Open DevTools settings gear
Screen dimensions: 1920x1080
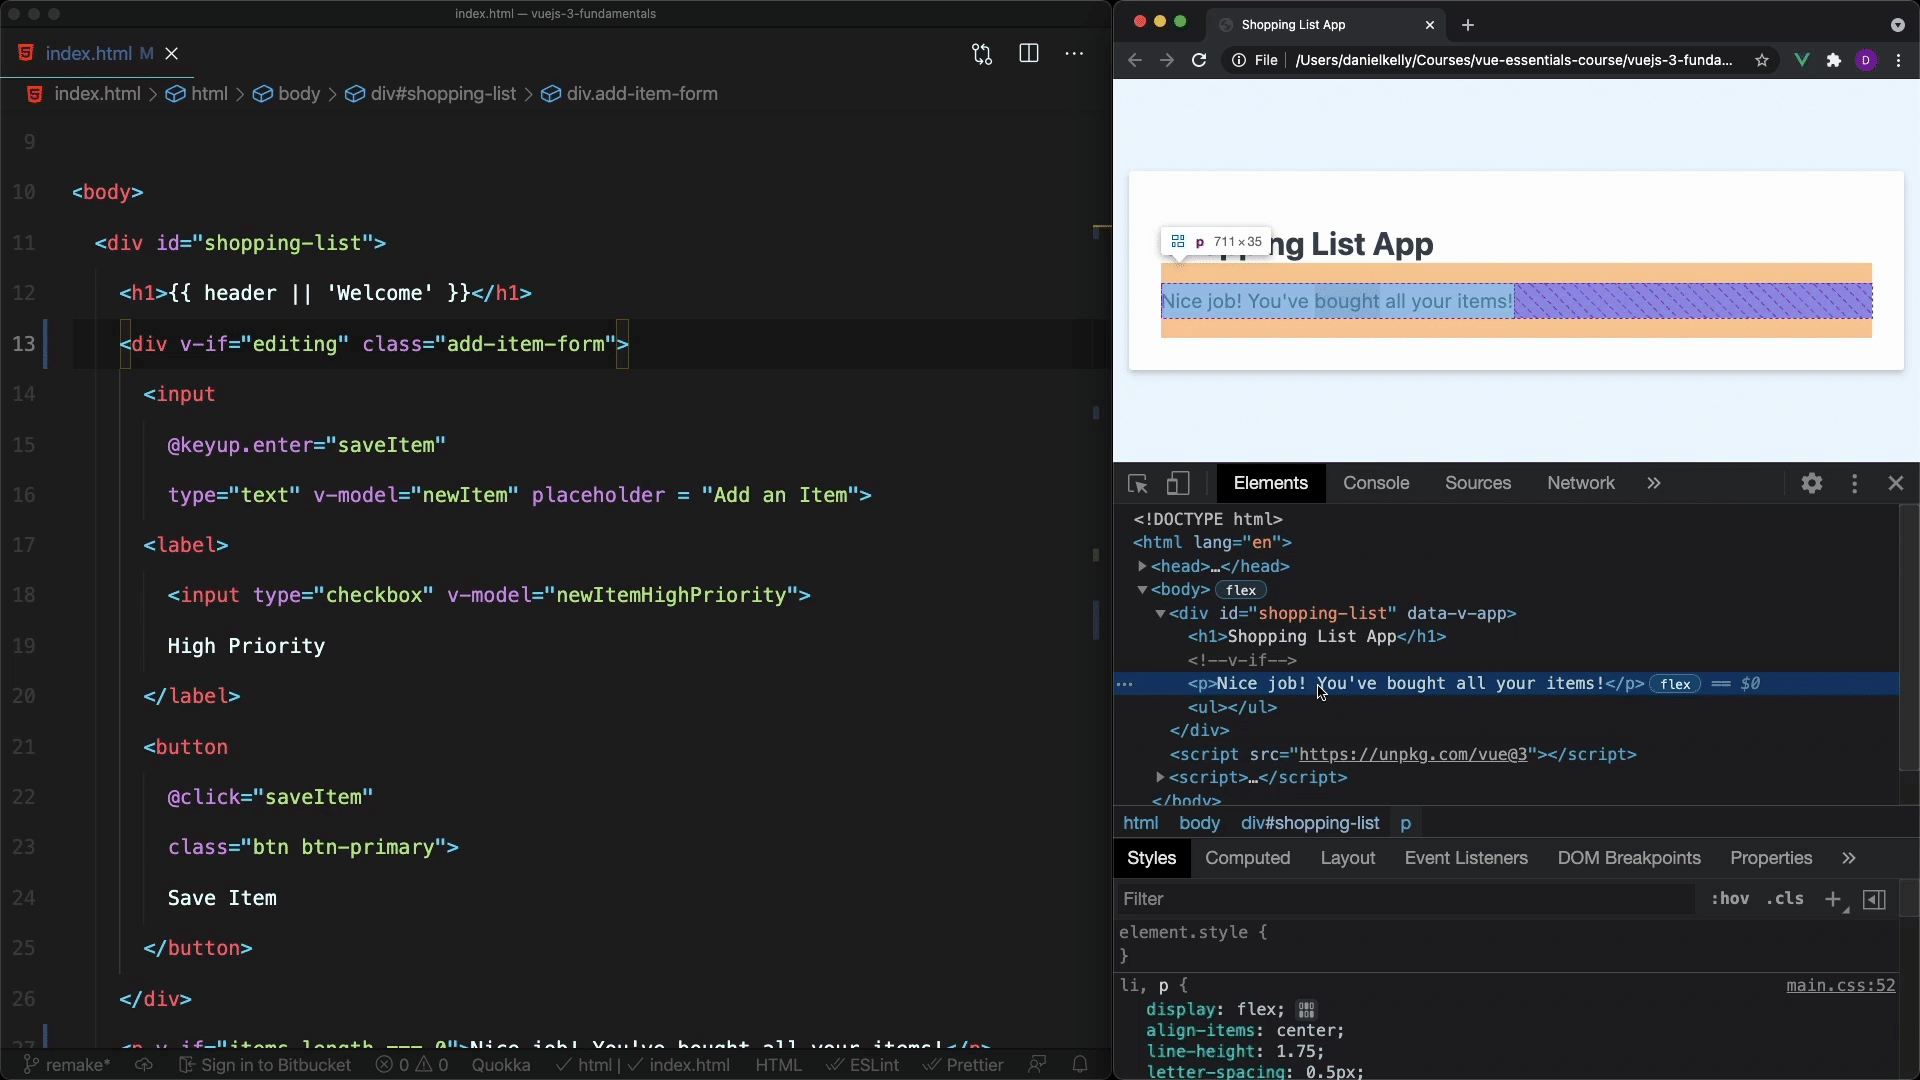(x=1812, y=483)
